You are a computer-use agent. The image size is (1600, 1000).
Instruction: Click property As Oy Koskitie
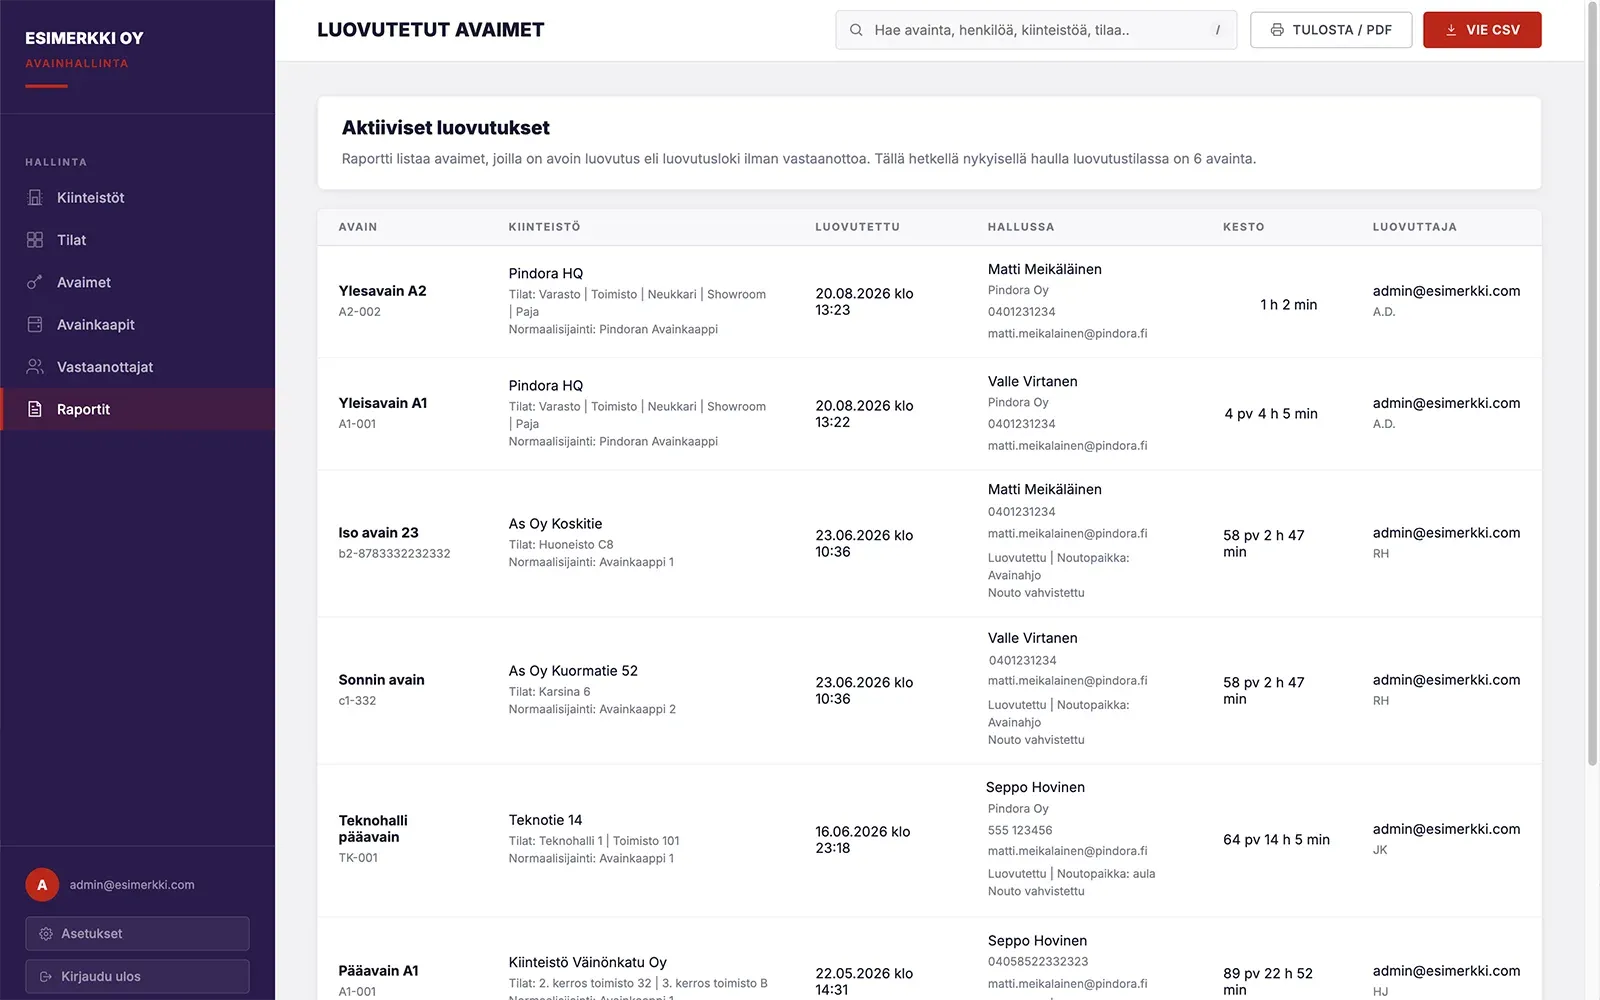pyautogui.click(x=555, y=524)
